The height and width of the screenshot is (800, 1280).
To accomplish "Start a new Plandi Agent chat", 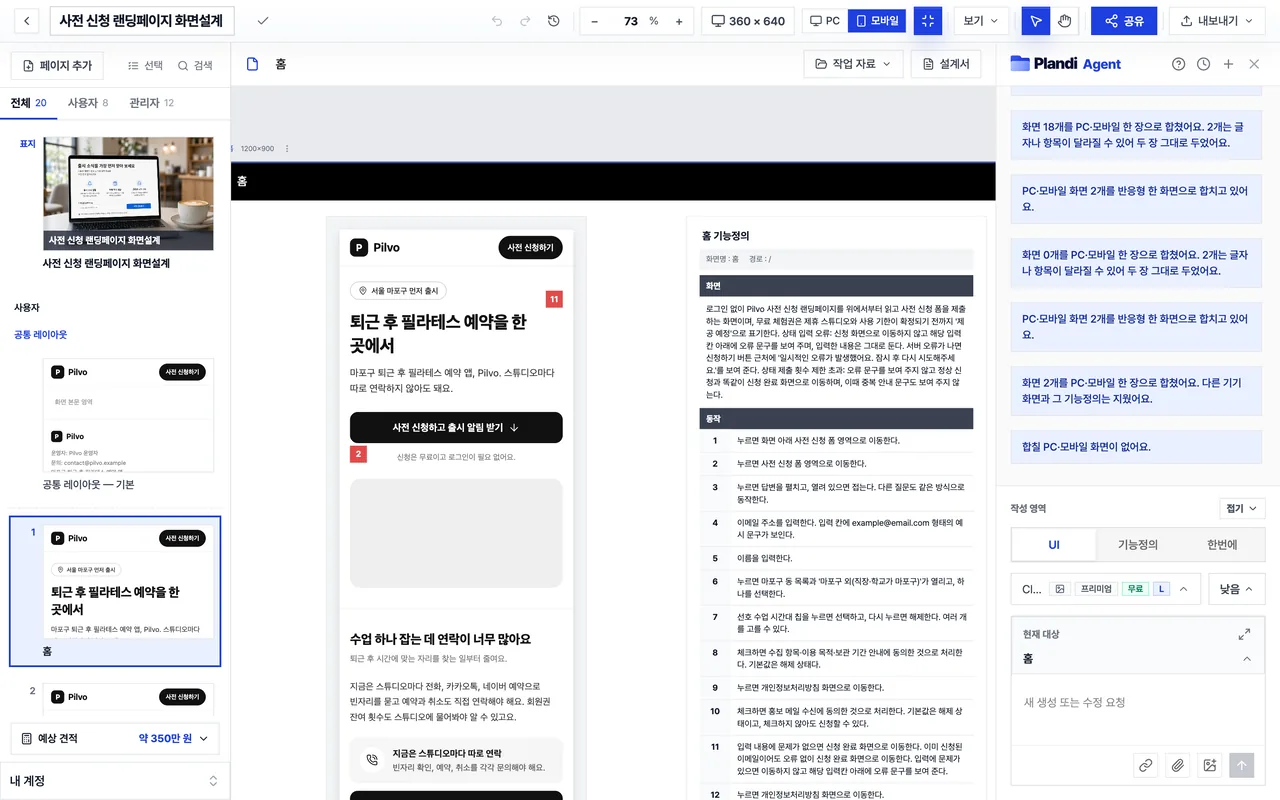I will pyautogui.click(x=1228, y=64).
